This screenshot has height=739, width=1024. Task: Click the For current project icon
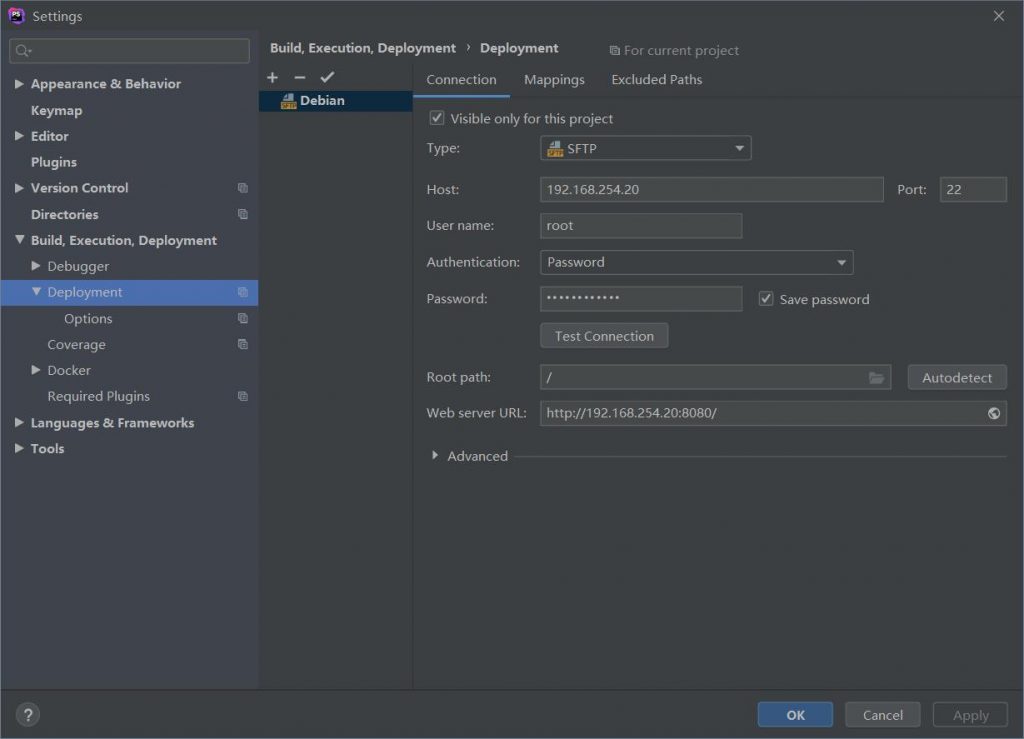pyautogui.click(x=614, y=50)
